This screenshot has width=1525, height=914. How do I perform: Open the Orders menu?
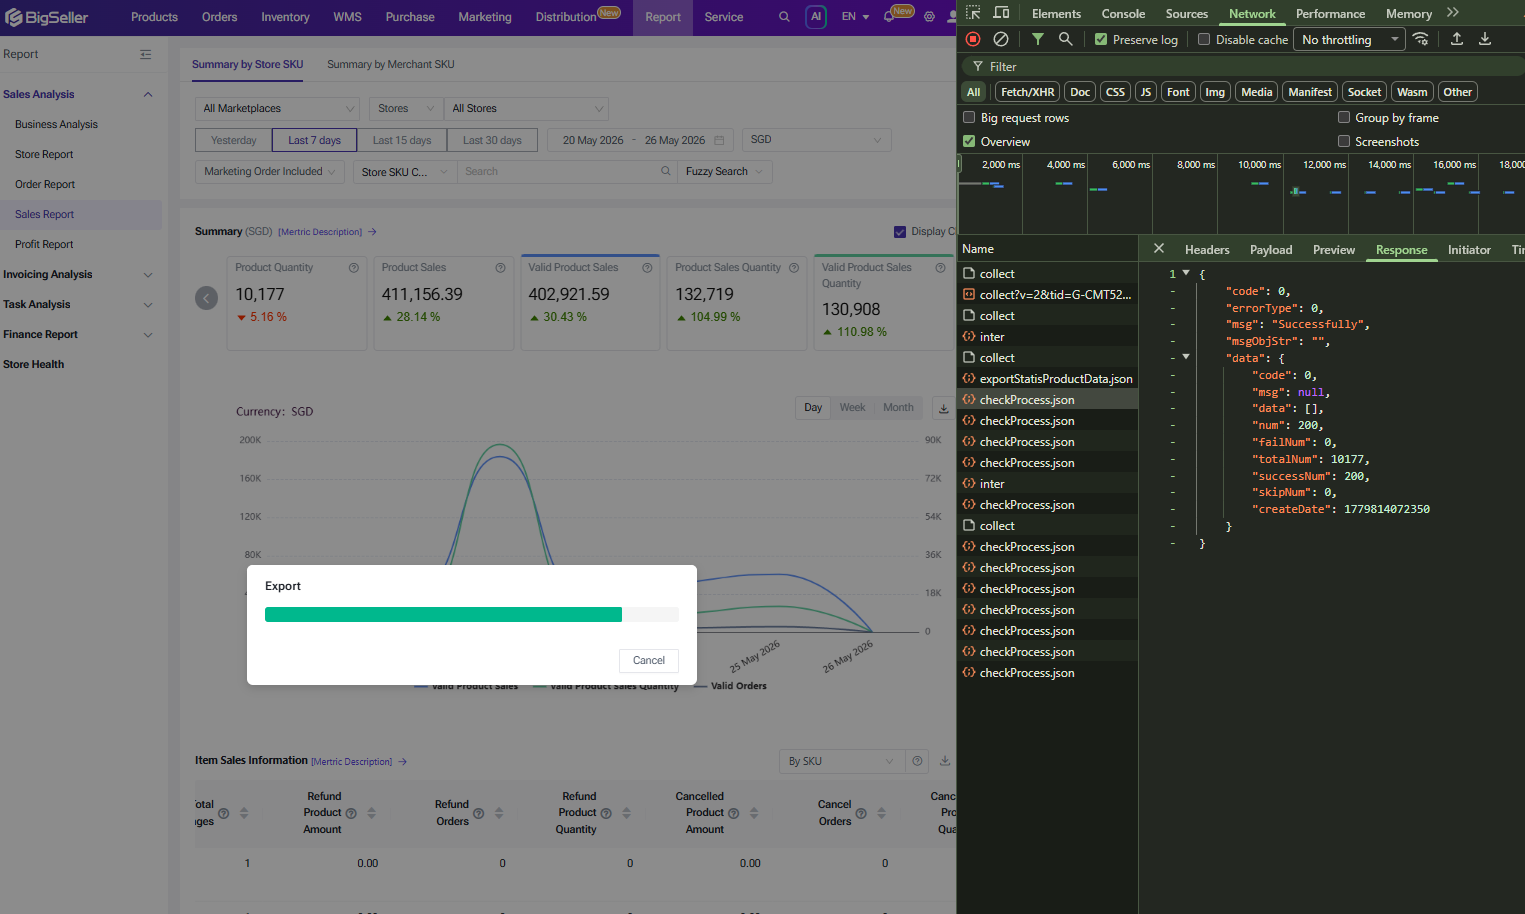pyautogui.click(x=219, y=17)
